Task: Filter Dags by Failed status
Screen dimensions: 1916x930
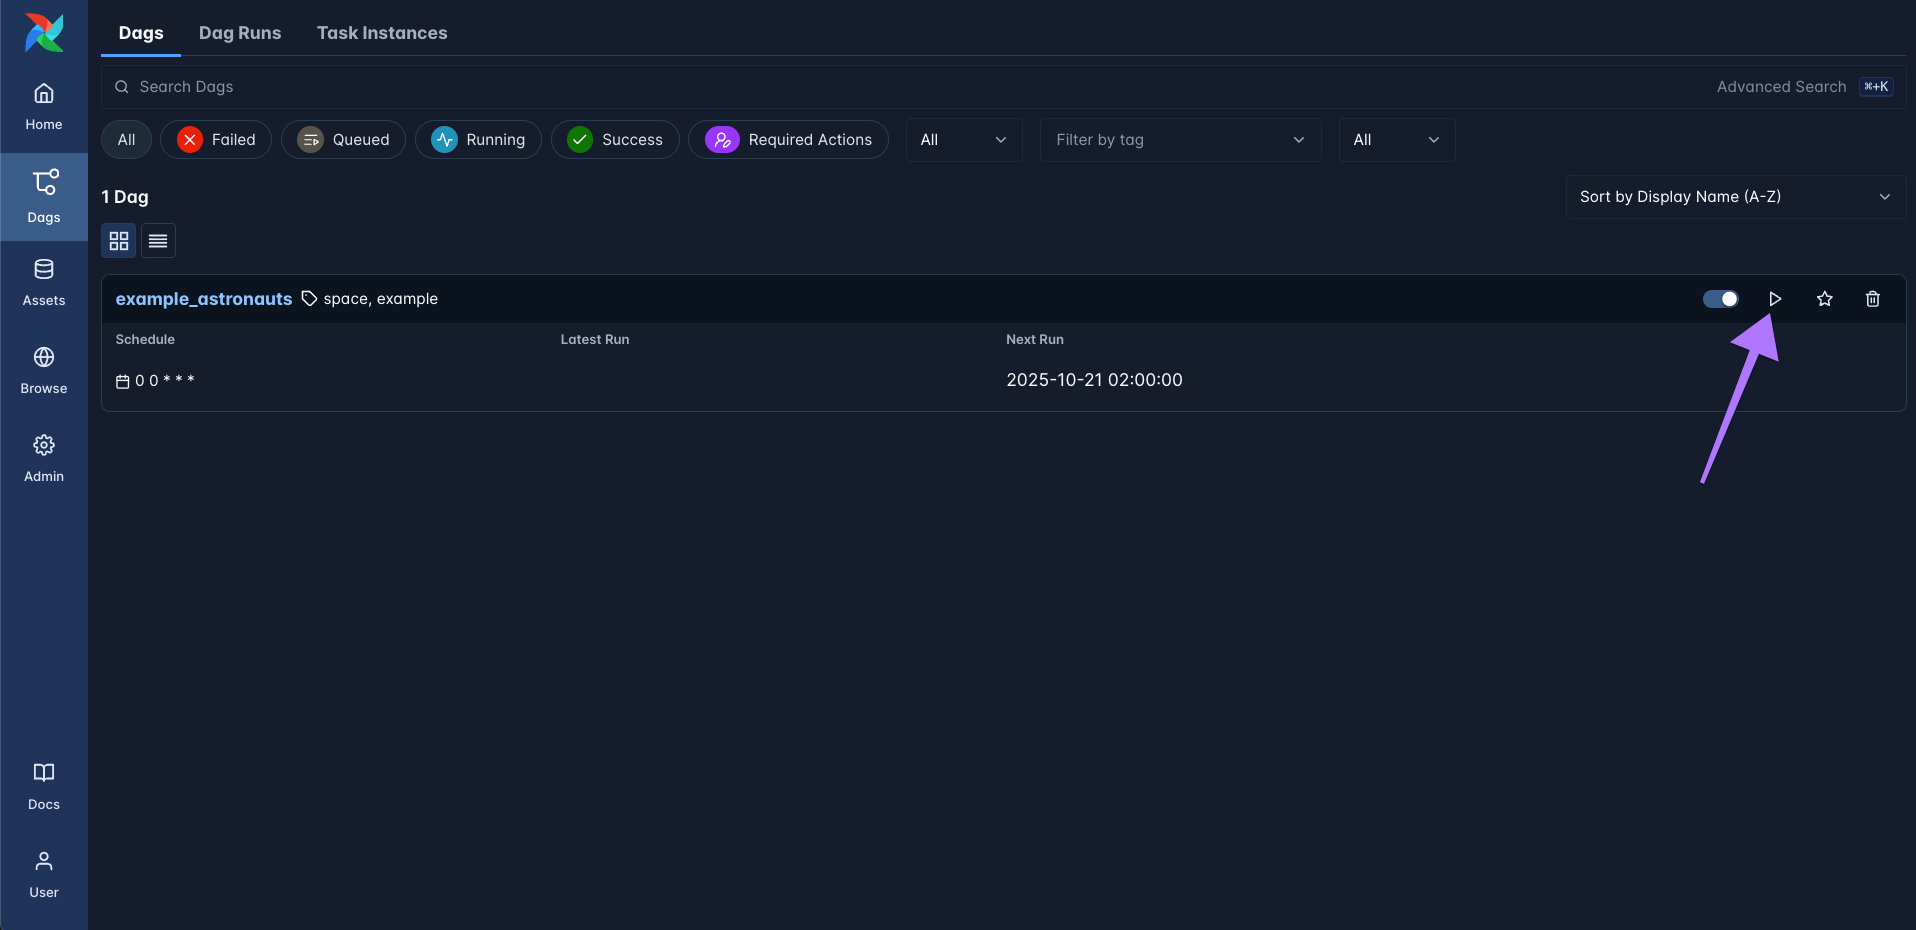Action: [216, 140]
